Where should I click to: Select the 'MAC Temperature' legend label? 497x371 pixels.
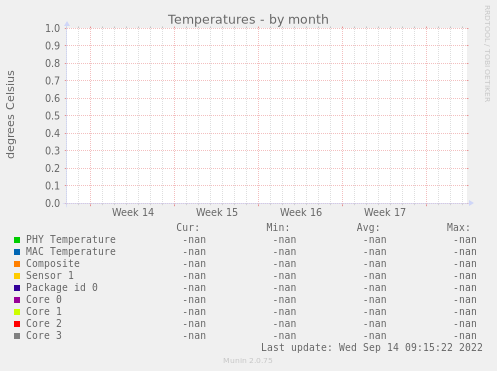tap(71, 252)
